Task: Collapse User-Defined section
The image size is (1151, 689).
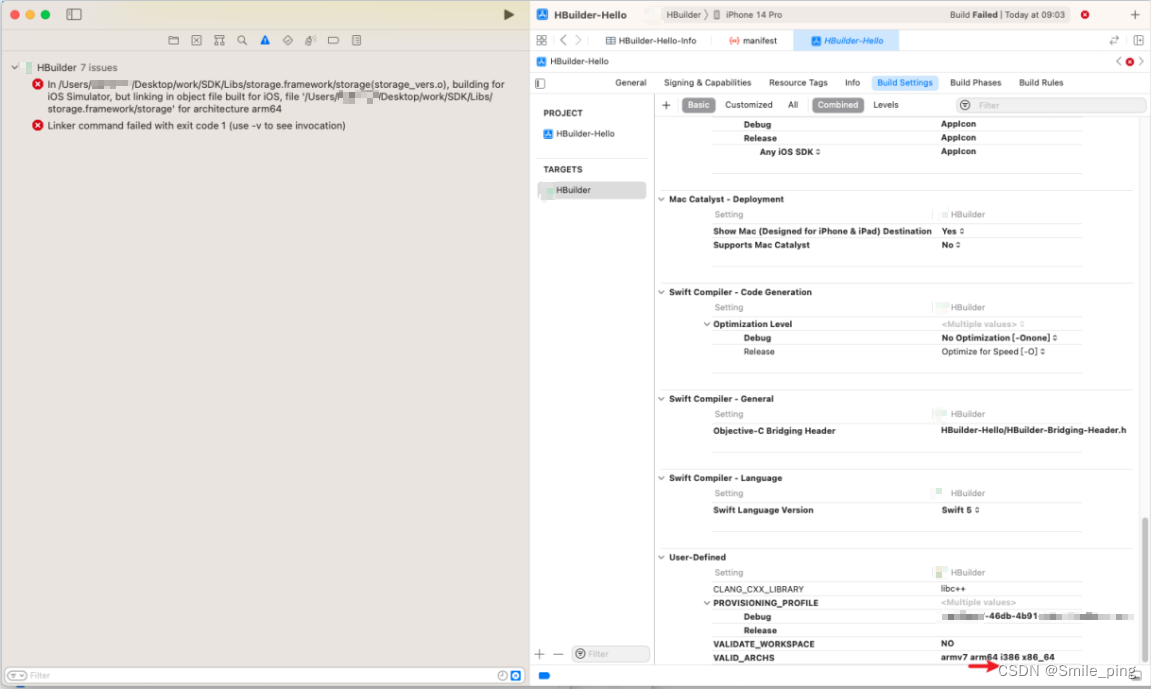Action: click(661, 558)
